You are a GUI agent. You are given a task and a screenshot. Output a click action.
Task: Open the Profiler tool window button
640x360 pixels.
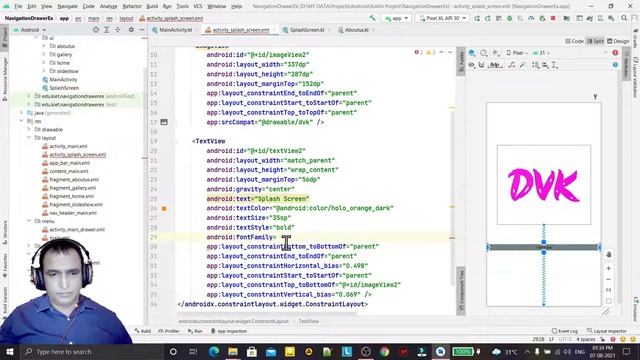pyautogui.click(x=169, y=331)
